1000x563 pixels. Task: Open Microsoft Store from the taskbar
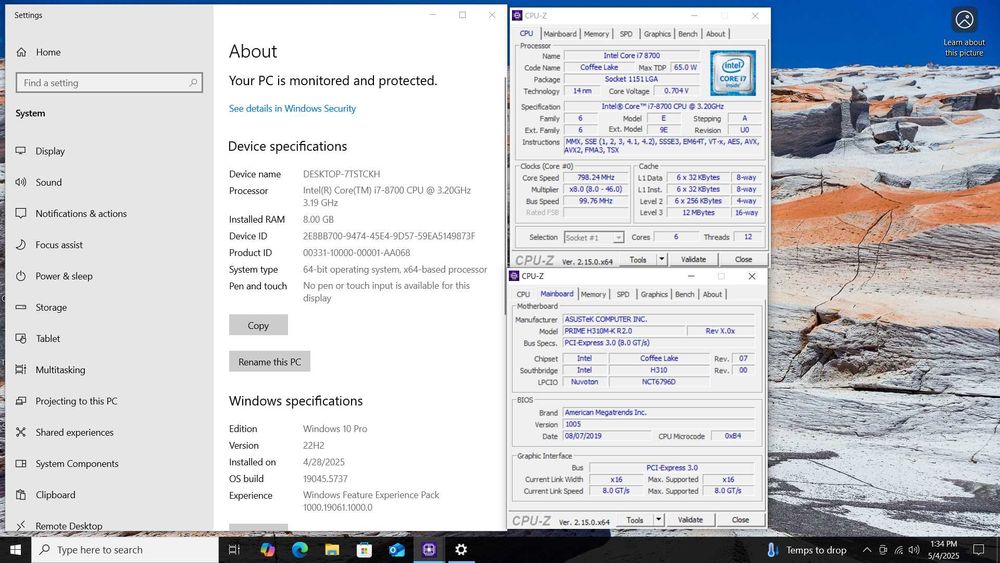pos(364,550)
